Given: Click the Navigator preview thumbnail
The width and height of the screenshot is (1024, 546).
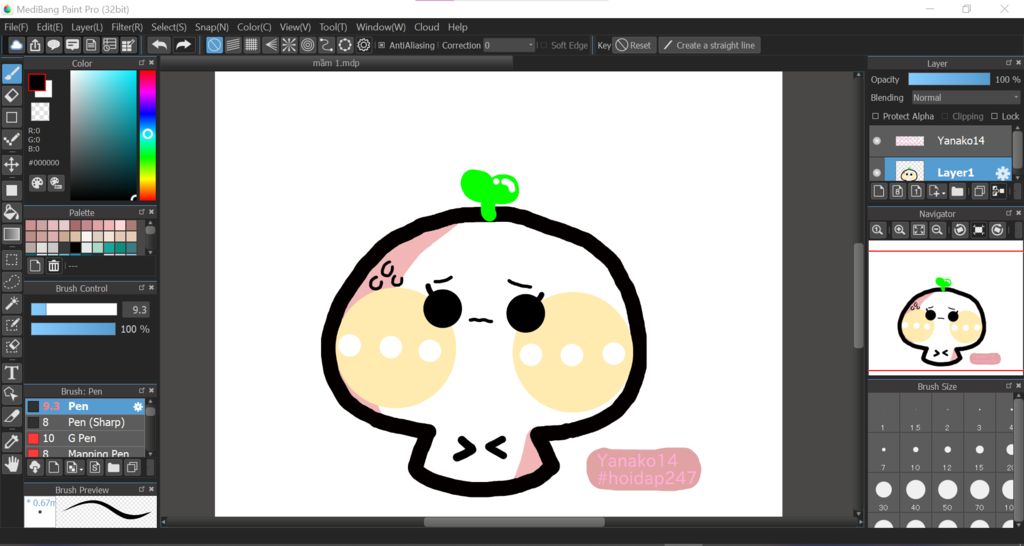Looking at the screenshot, I should pos(945,308).
